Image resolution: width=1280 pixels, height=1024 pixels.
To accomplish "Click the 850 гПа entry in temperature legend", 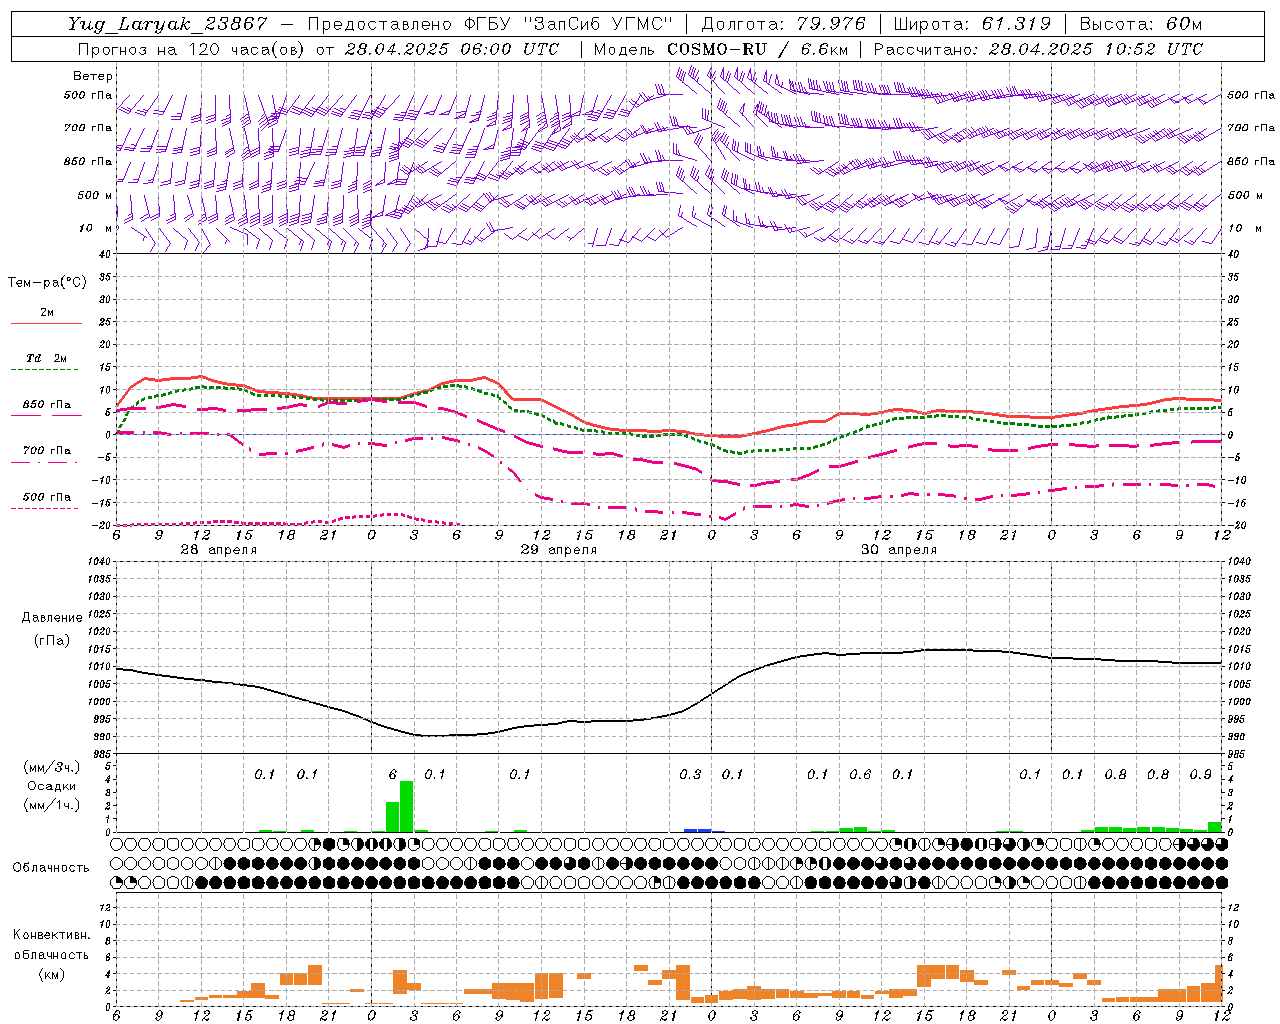I will pyautogui.click(x=47, y=405).
